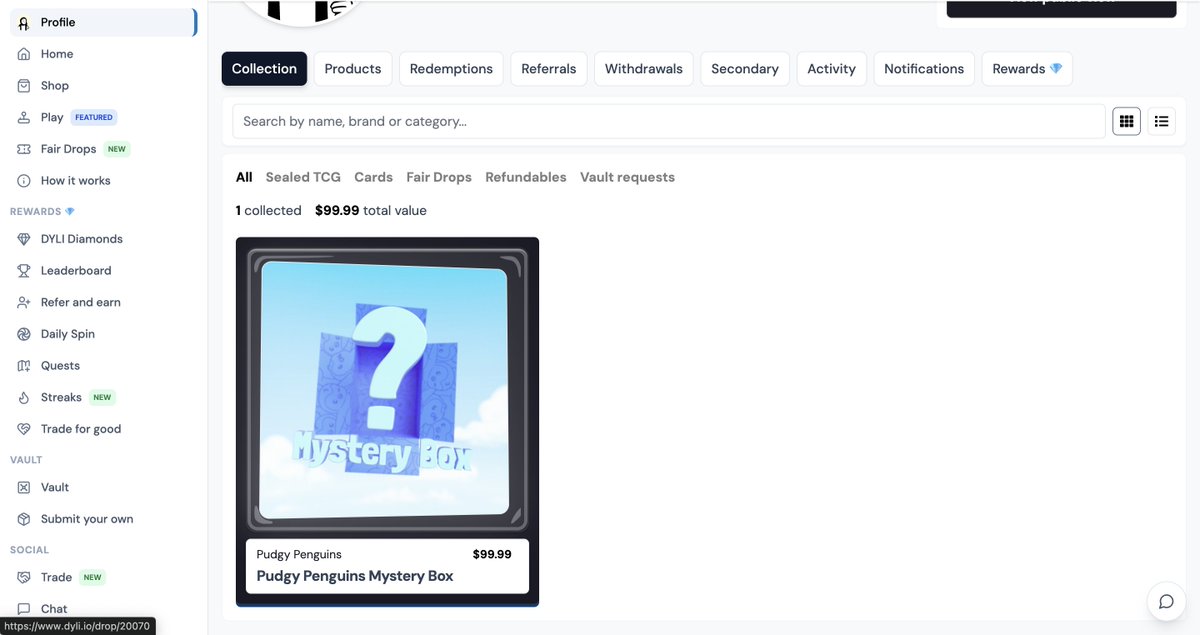Click the FEATURED badge next to Play
This screenshot has width=1200, height=635.
94,117
